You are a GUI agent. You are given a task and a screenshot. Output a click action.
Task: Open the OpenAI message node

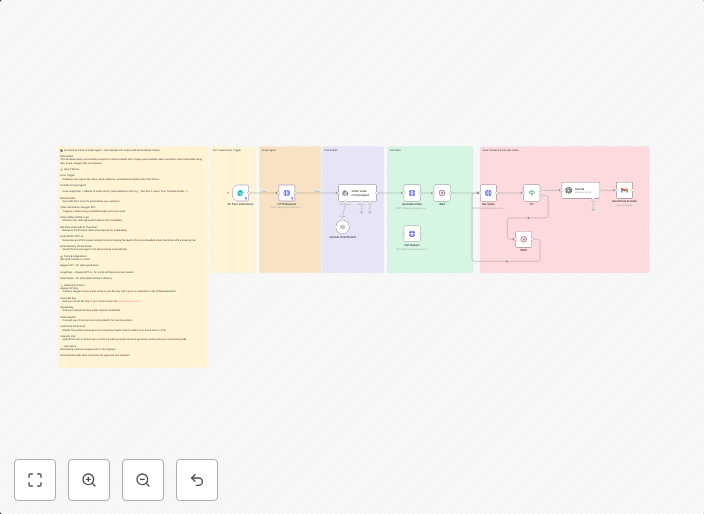pos(580,190)
